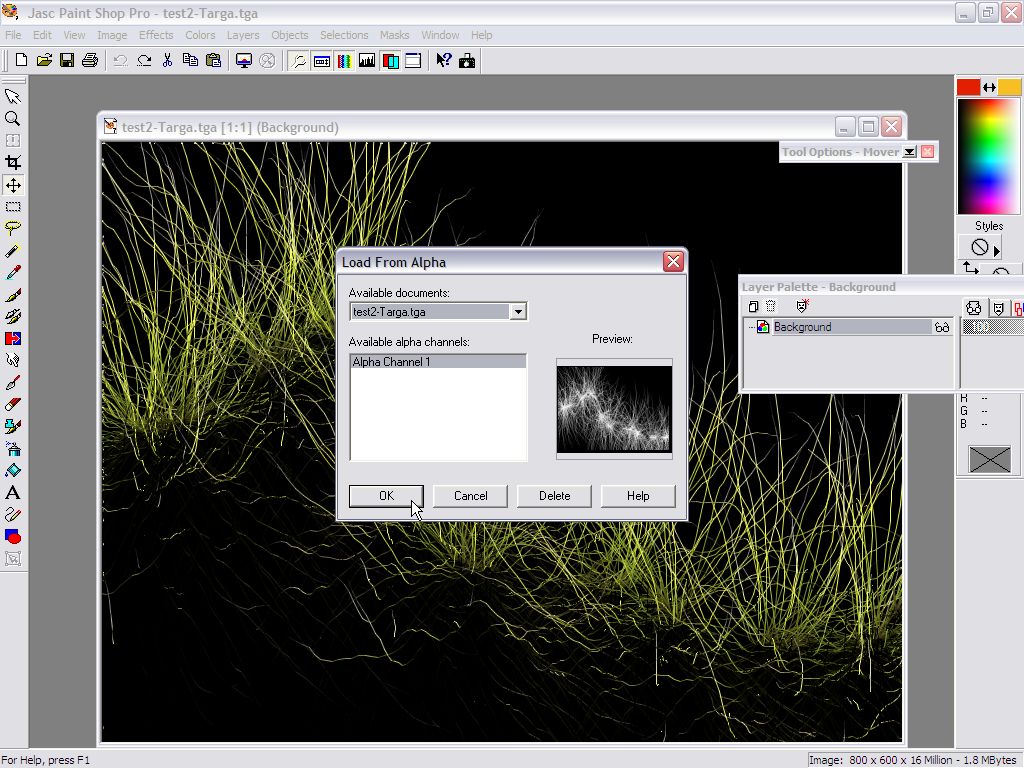Select the Zoom magnifier tool

click(13, 118)
